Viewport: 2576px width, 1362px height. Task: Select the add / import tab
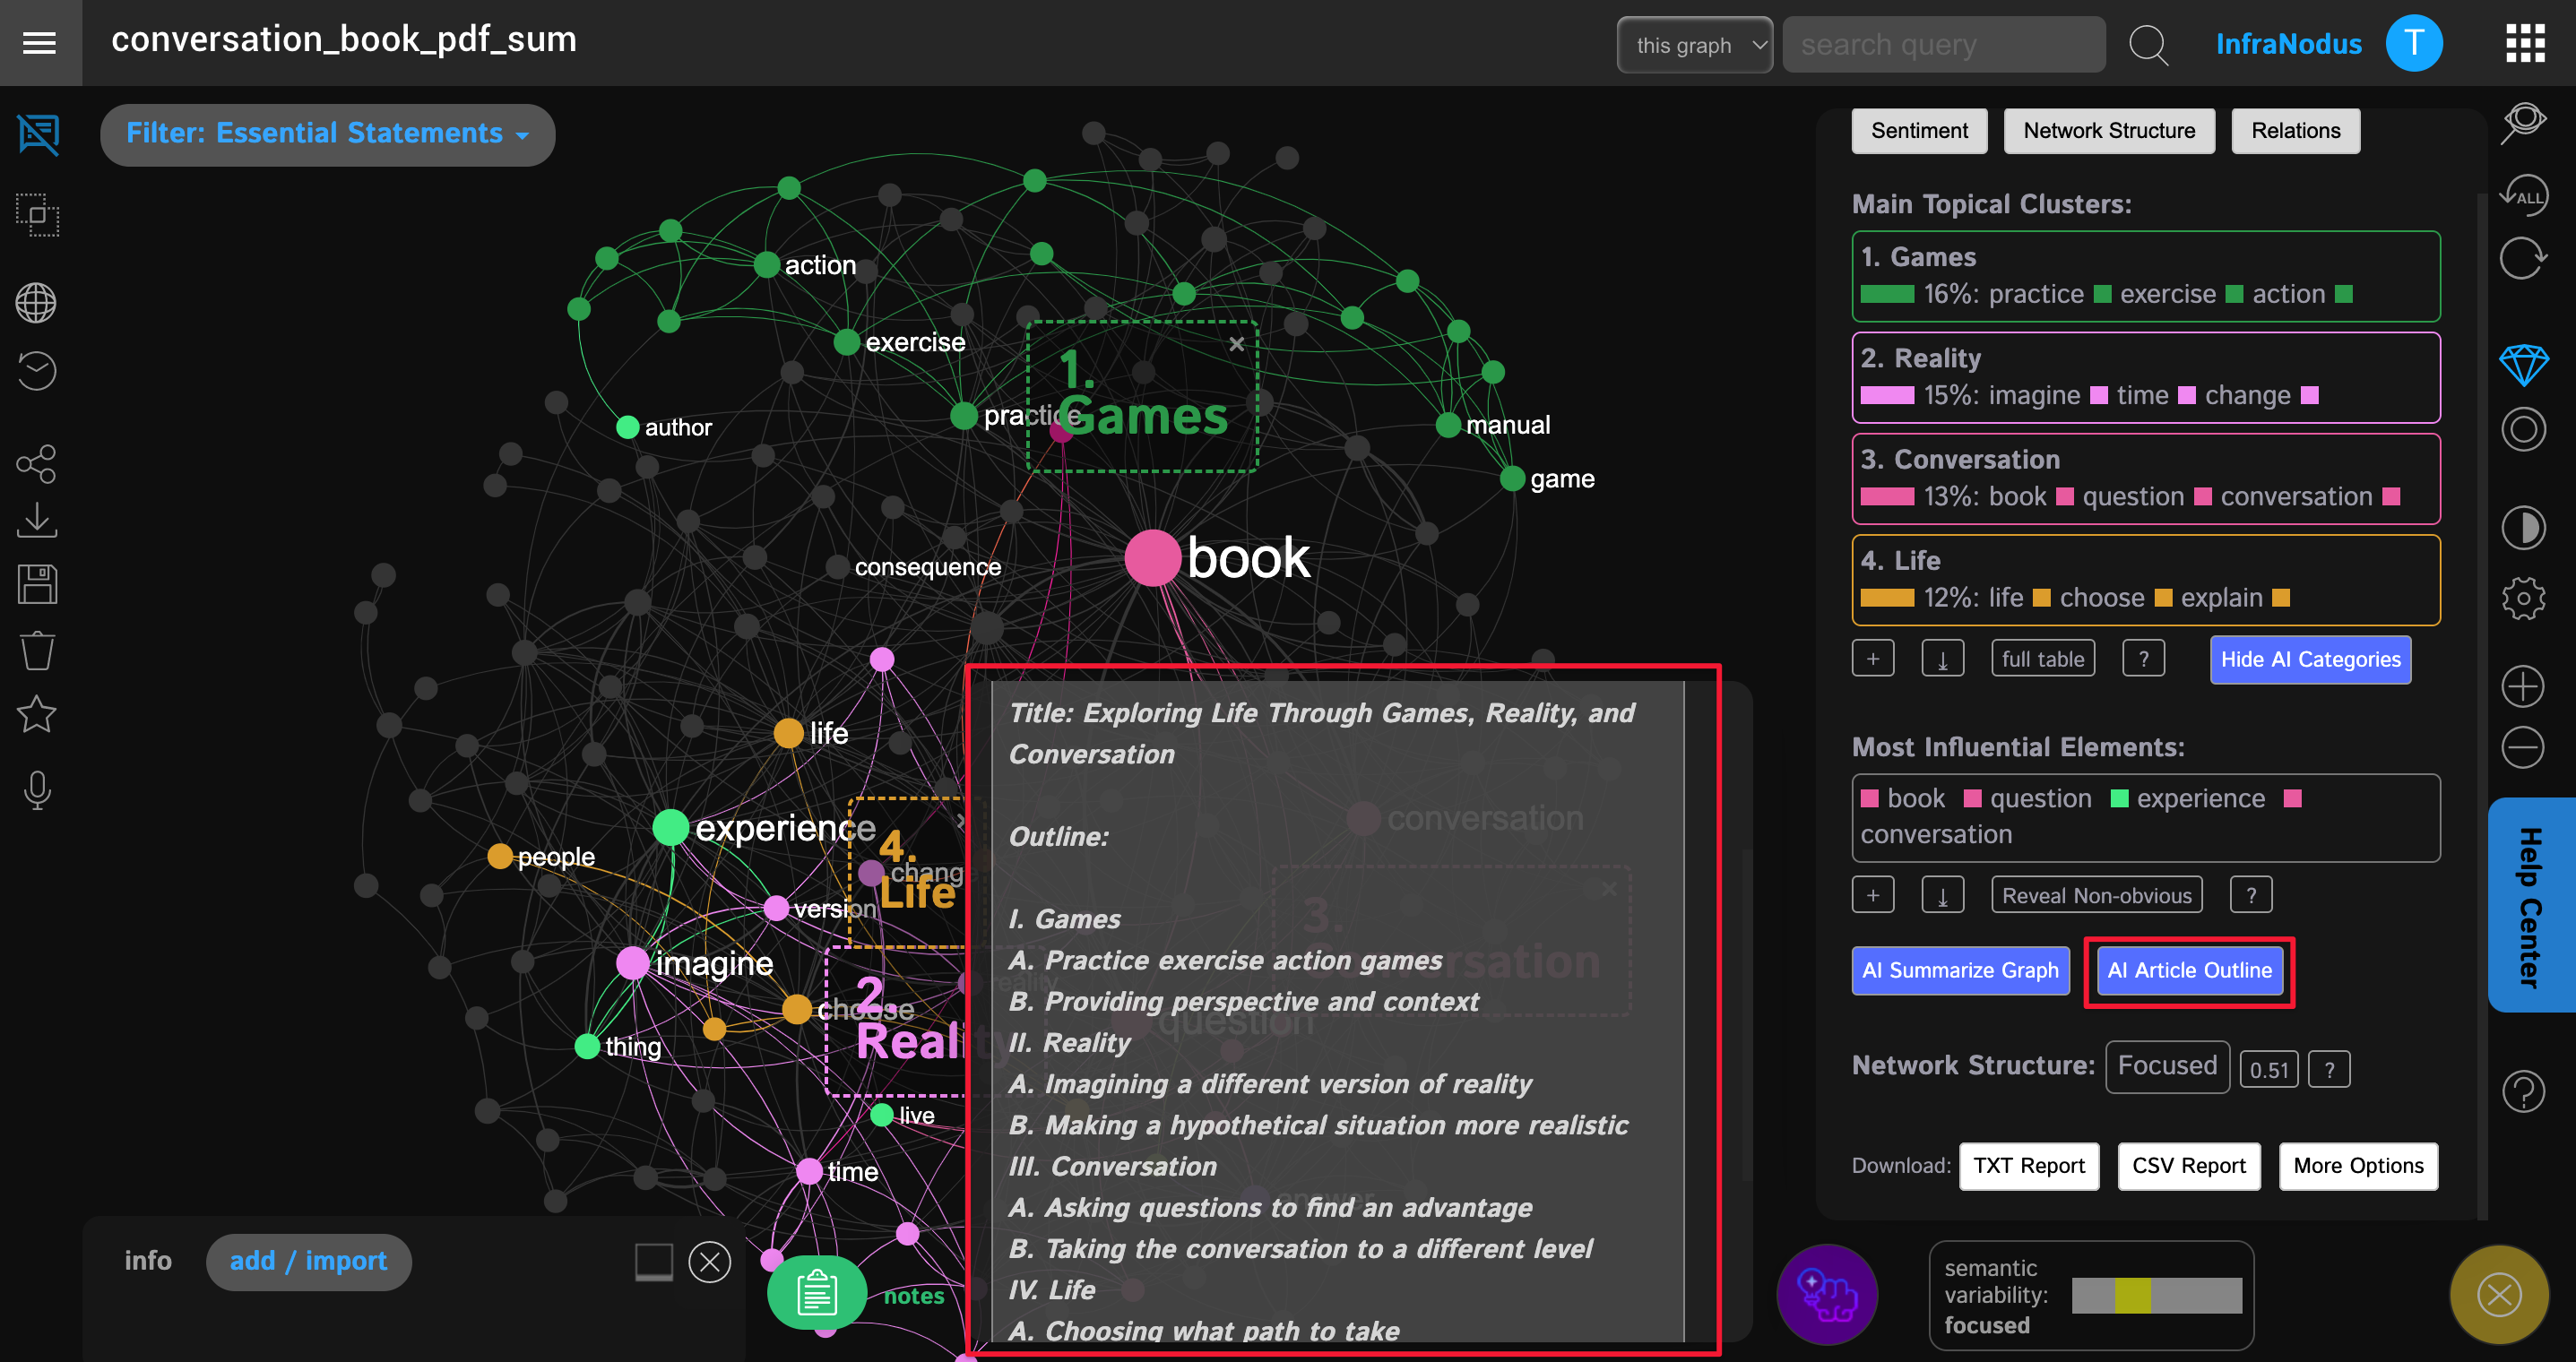click(x=308, y=1261)
